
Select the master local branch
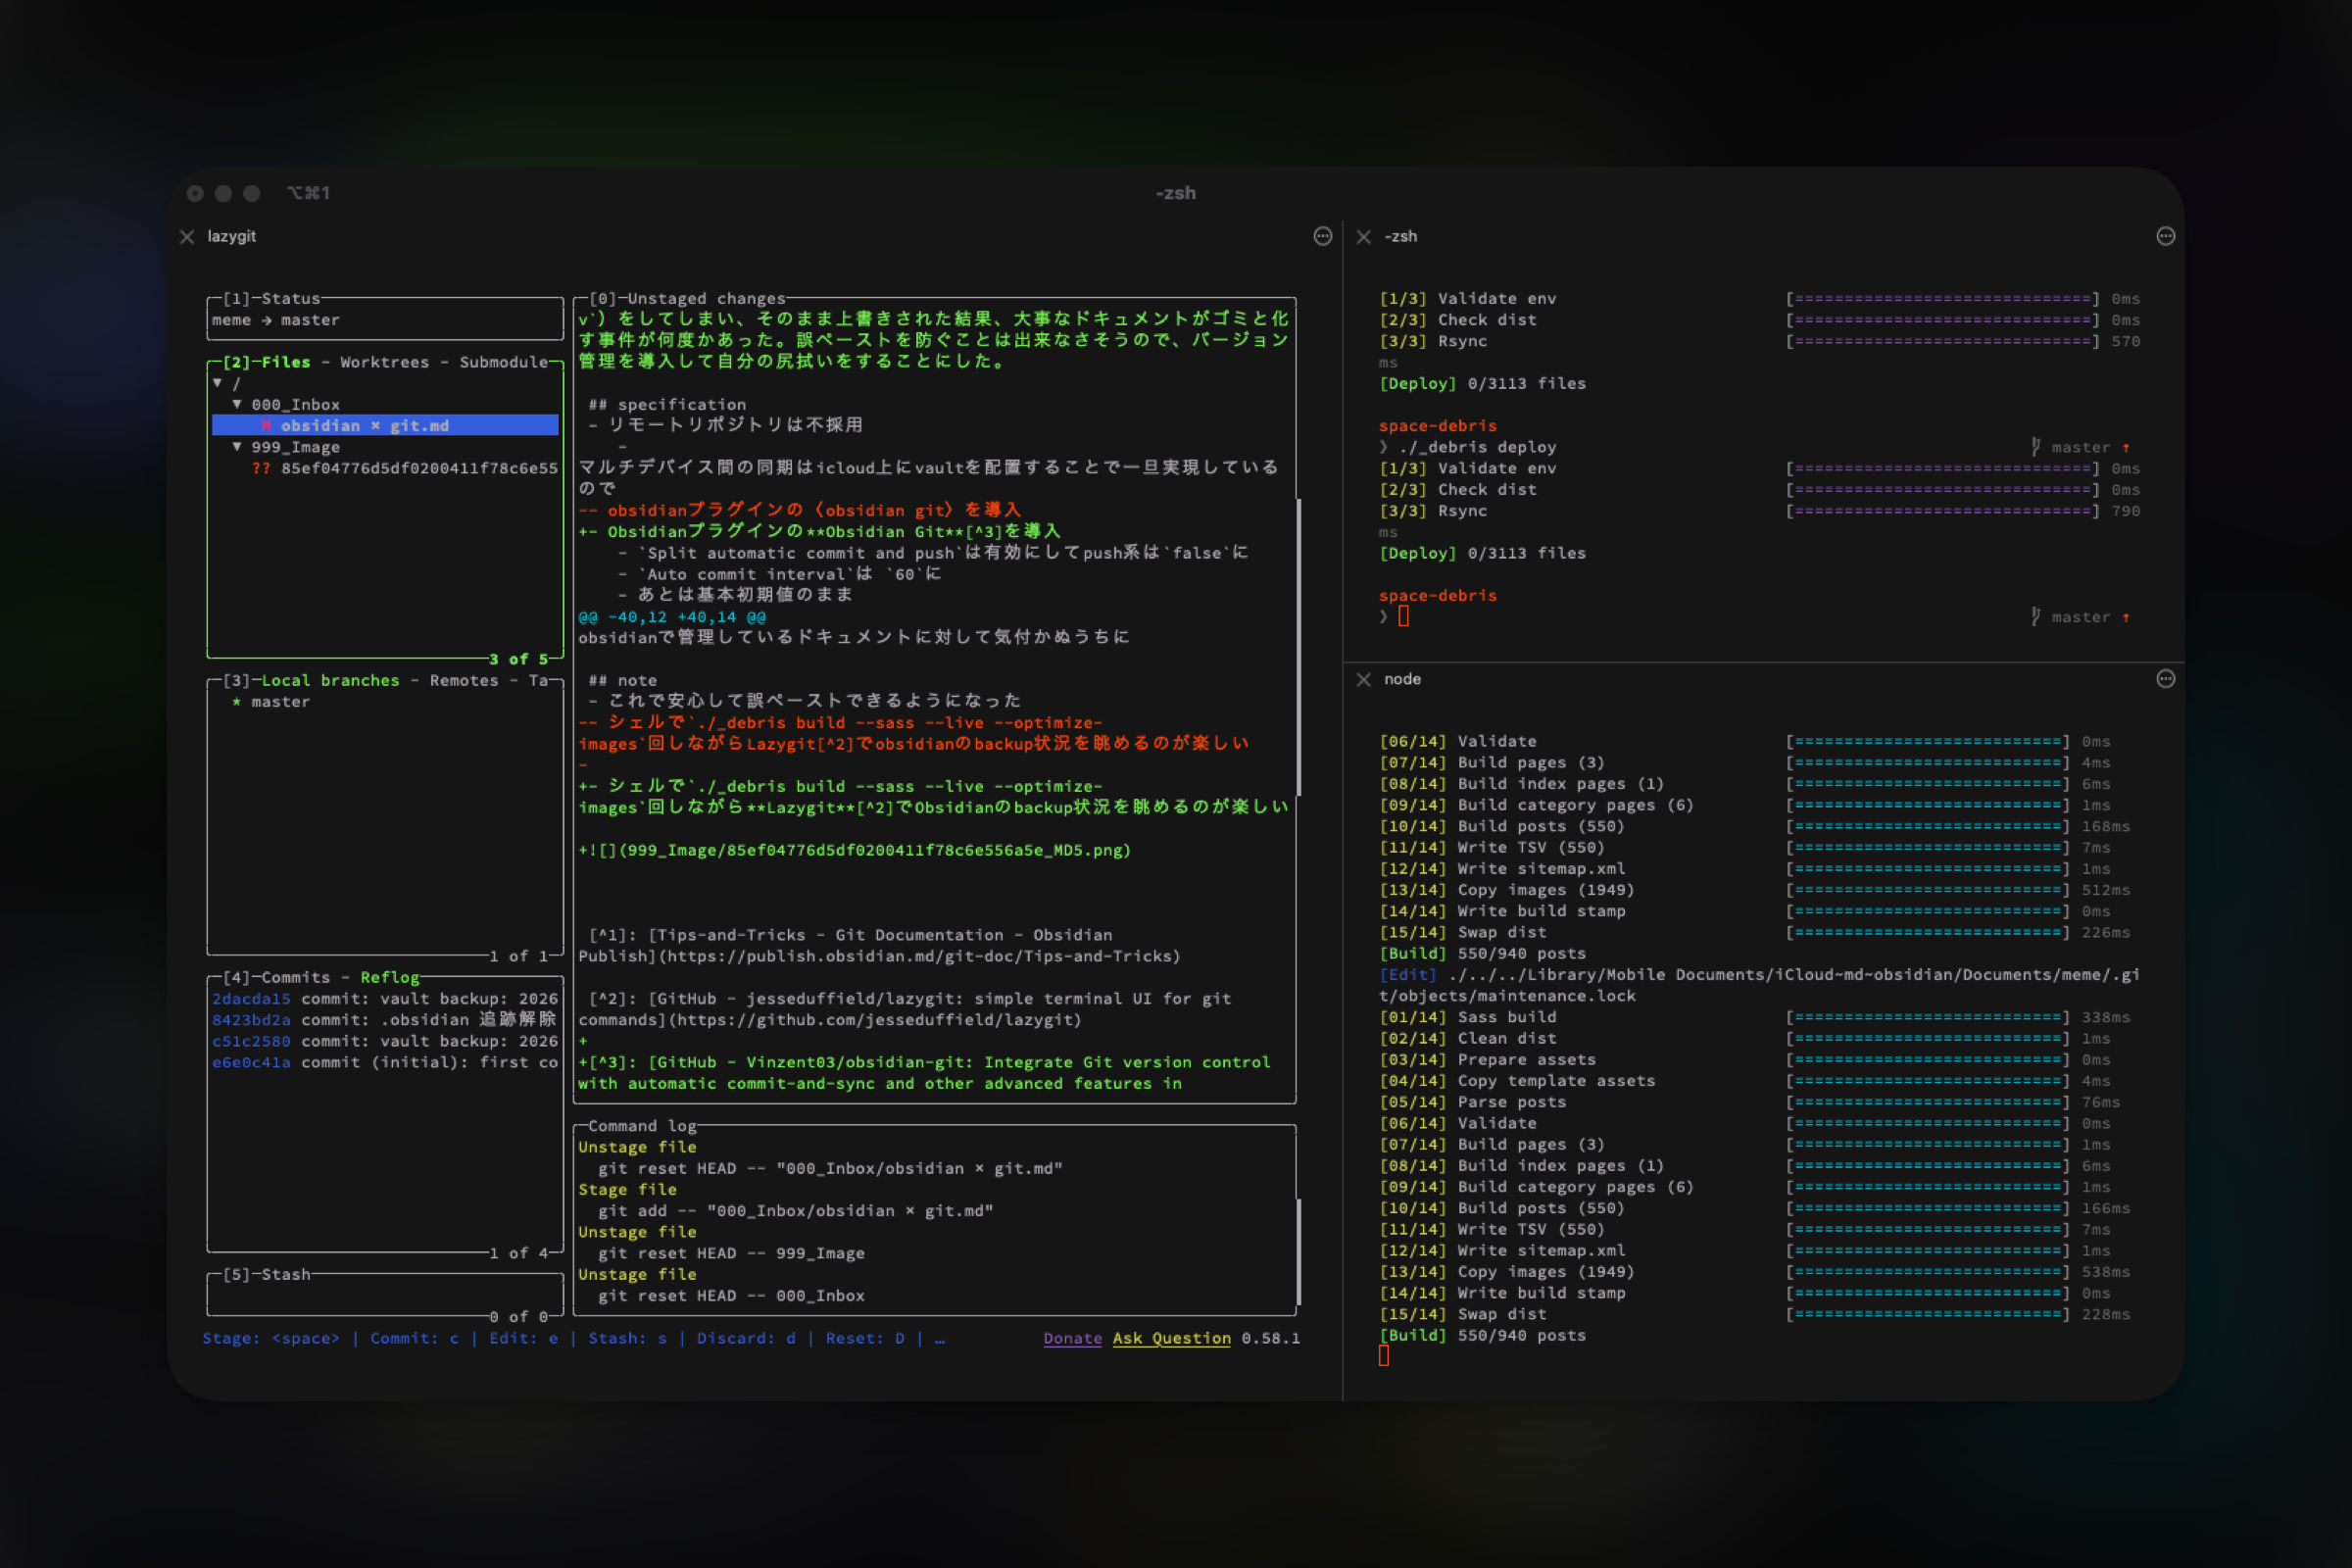(x=280, y=702)
